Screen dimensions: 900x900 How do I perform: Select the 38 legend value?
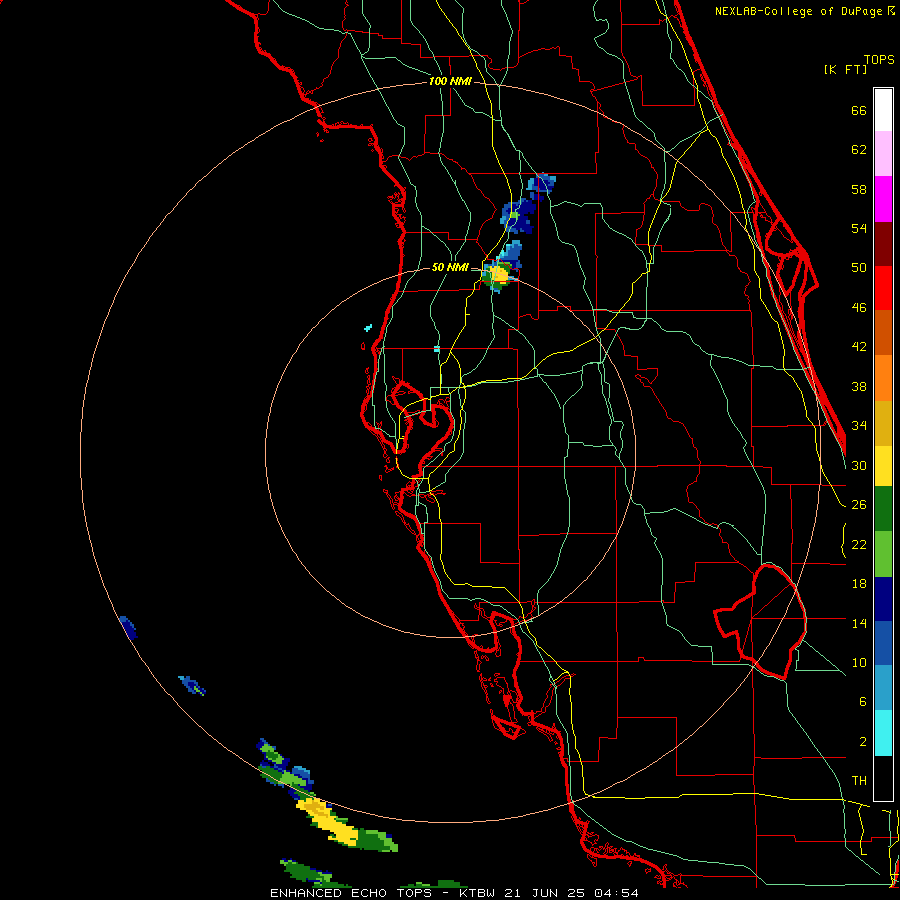click(859, 387)
